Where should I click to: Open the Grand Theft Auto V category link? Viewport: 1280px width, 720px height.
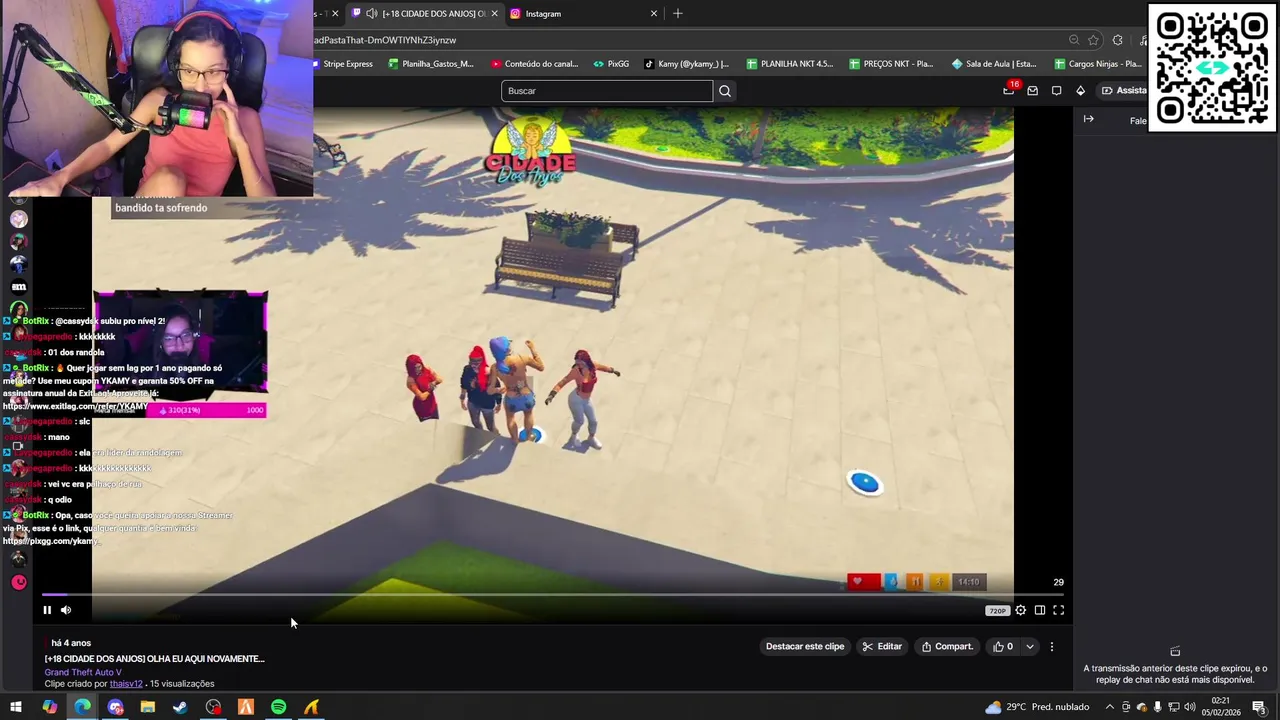pos(83,672)
